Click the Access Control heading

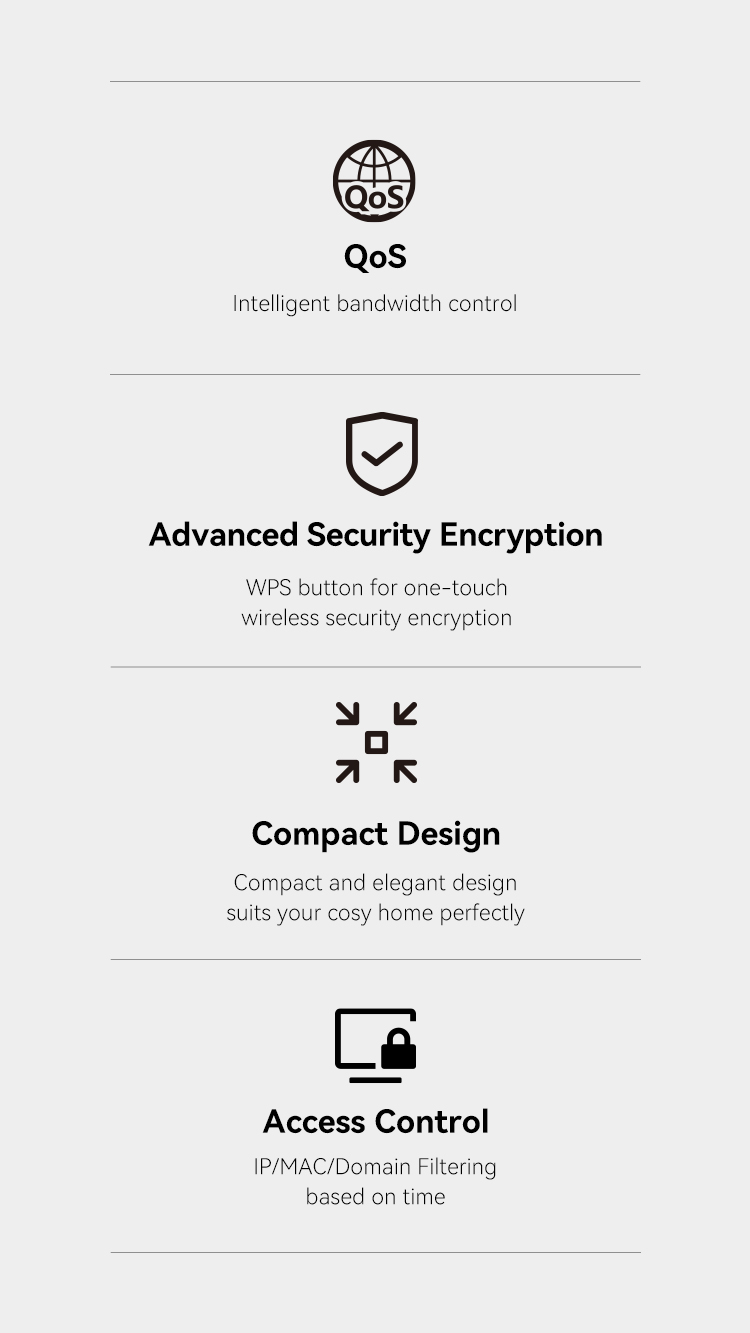click(x=375, y=1122)
